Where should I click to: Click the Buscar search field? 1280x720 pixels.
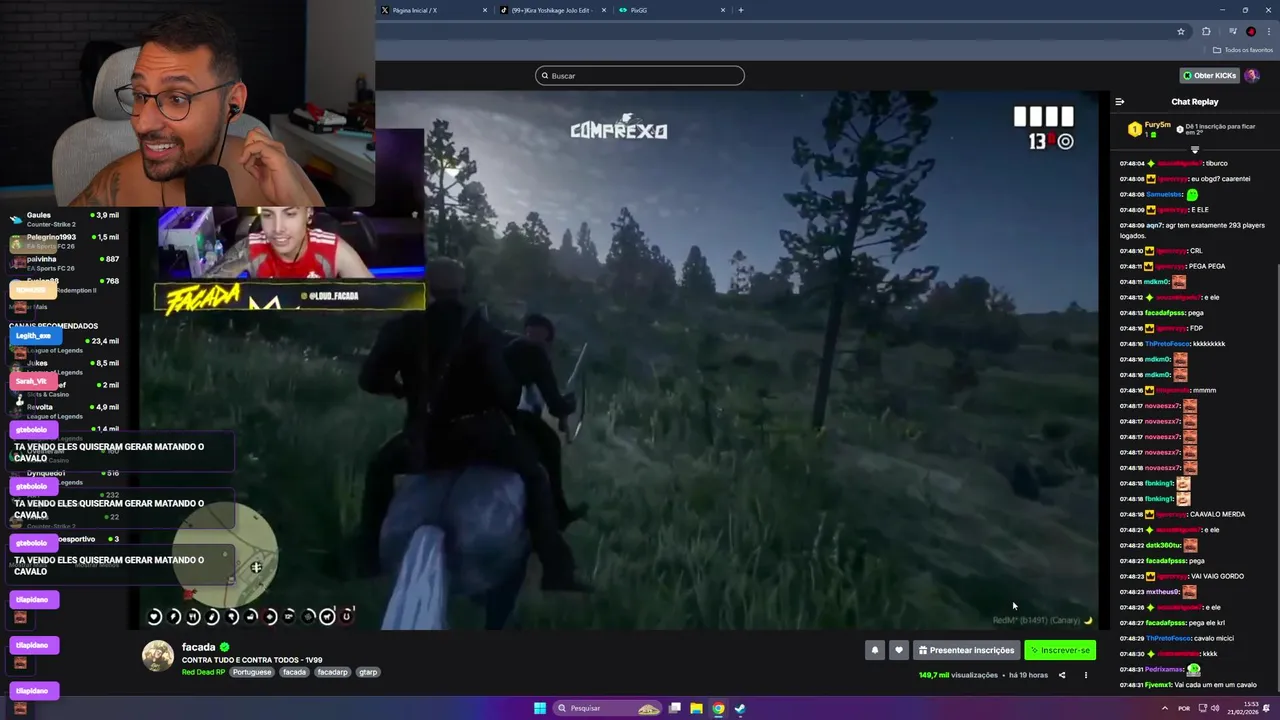pyautogui.click(x=640, y=75)
